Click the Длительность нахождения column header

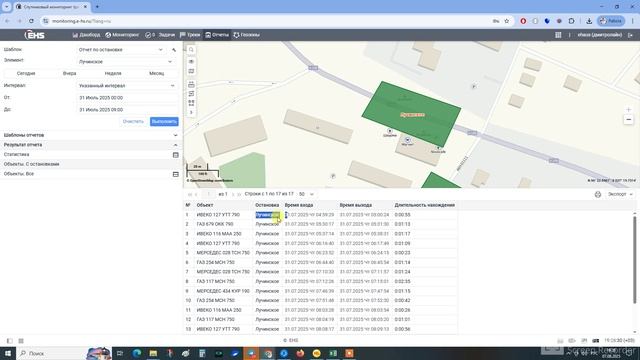coord(424,205)
